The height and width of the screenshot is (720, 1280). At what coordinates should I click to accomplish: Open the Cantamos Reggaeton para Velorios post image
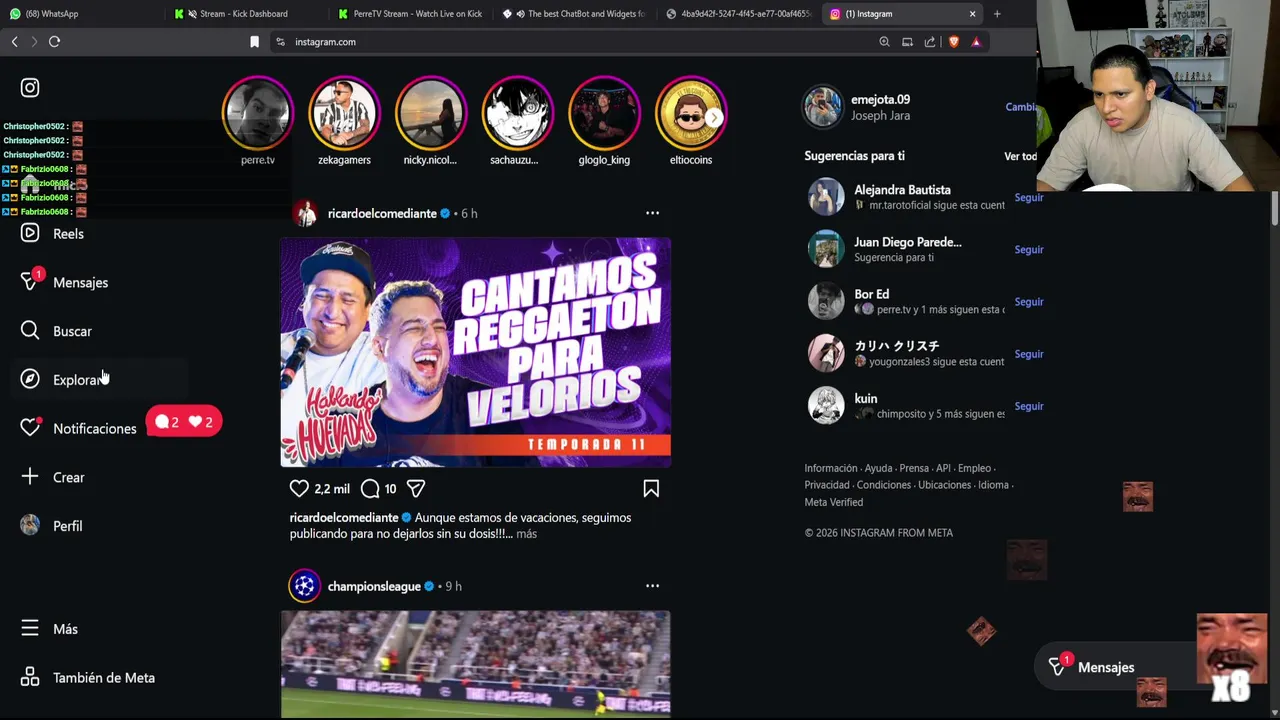click(x=475, y=352)
